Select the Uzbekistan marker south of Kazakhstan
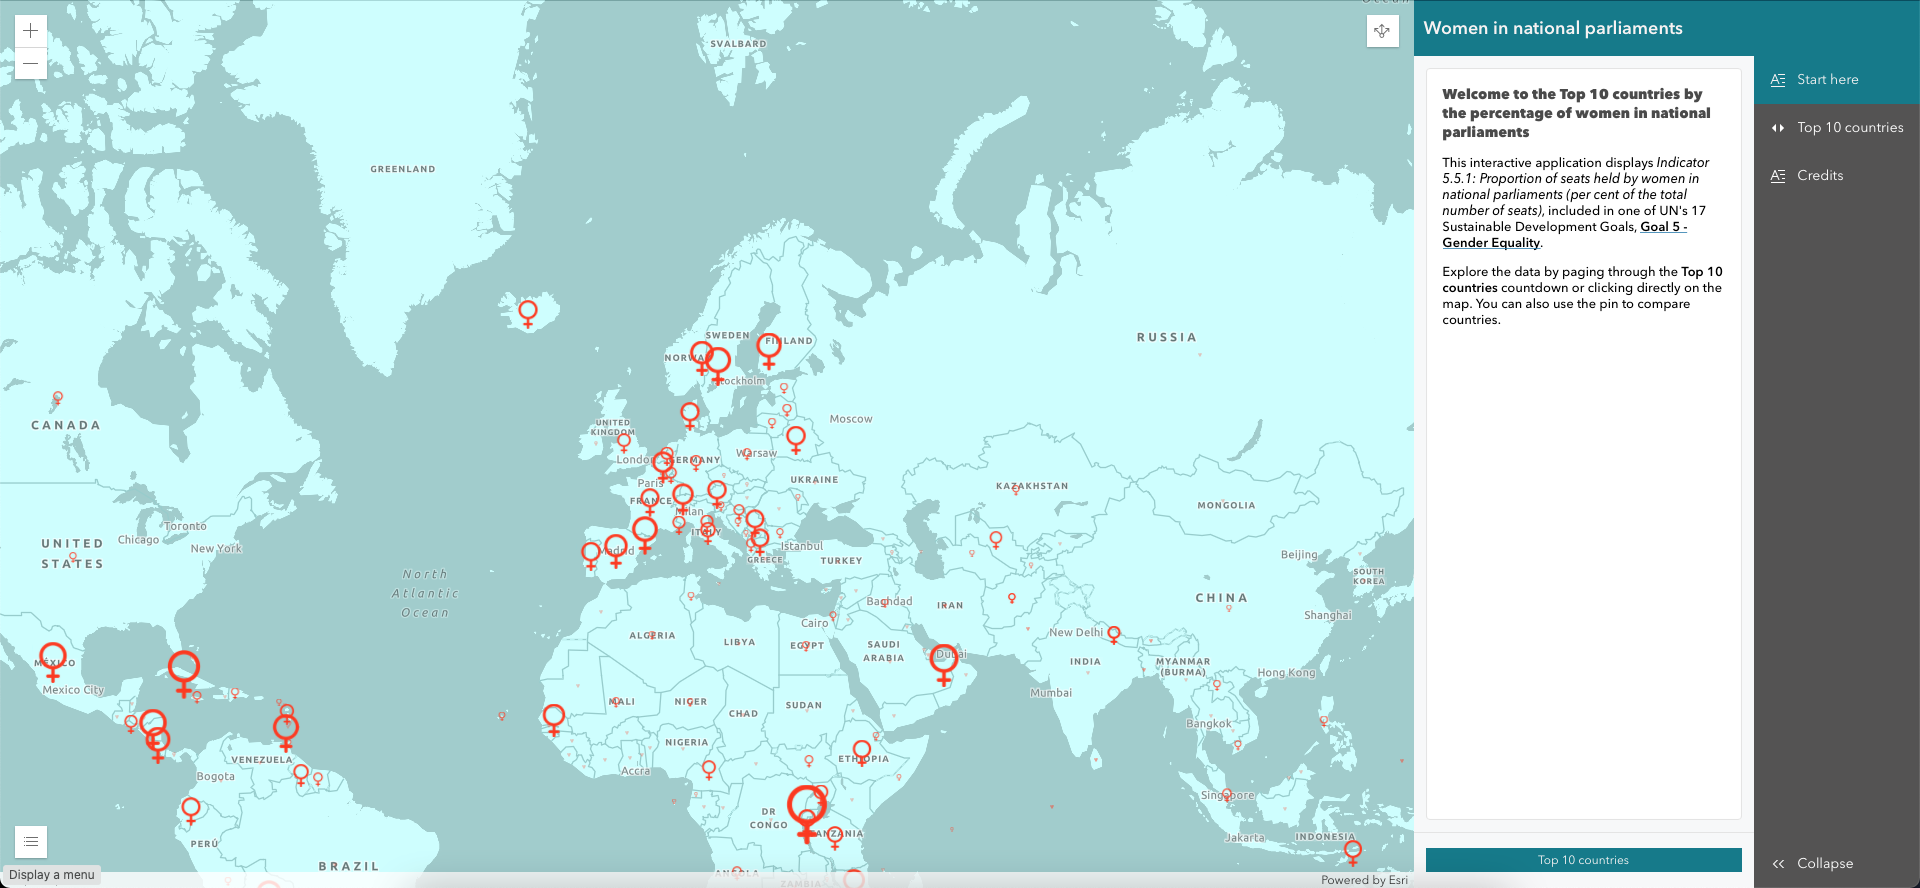 click(x=996, y=540)
